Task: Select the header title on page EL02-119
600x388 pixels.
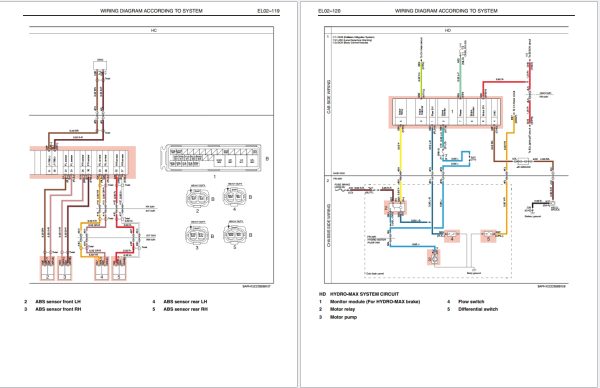Action: tap(151, 11)
